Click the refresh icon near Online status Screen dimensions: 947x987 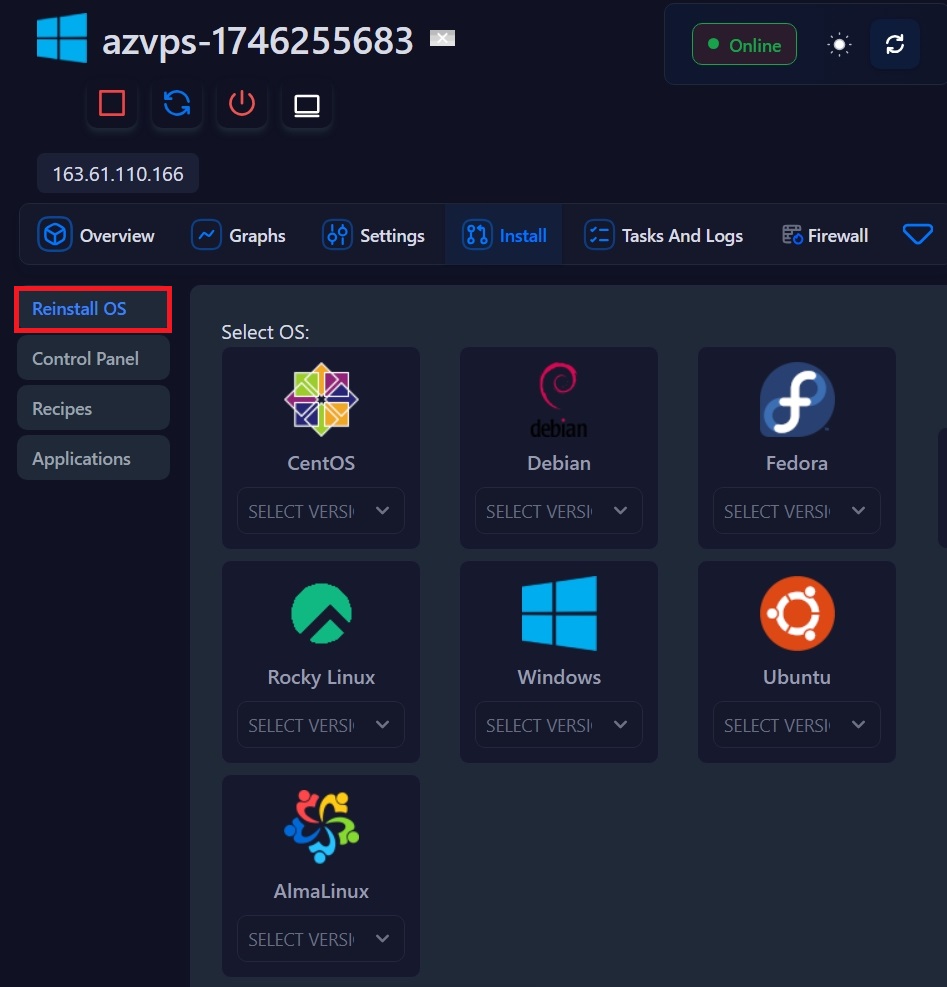[894, 45]
